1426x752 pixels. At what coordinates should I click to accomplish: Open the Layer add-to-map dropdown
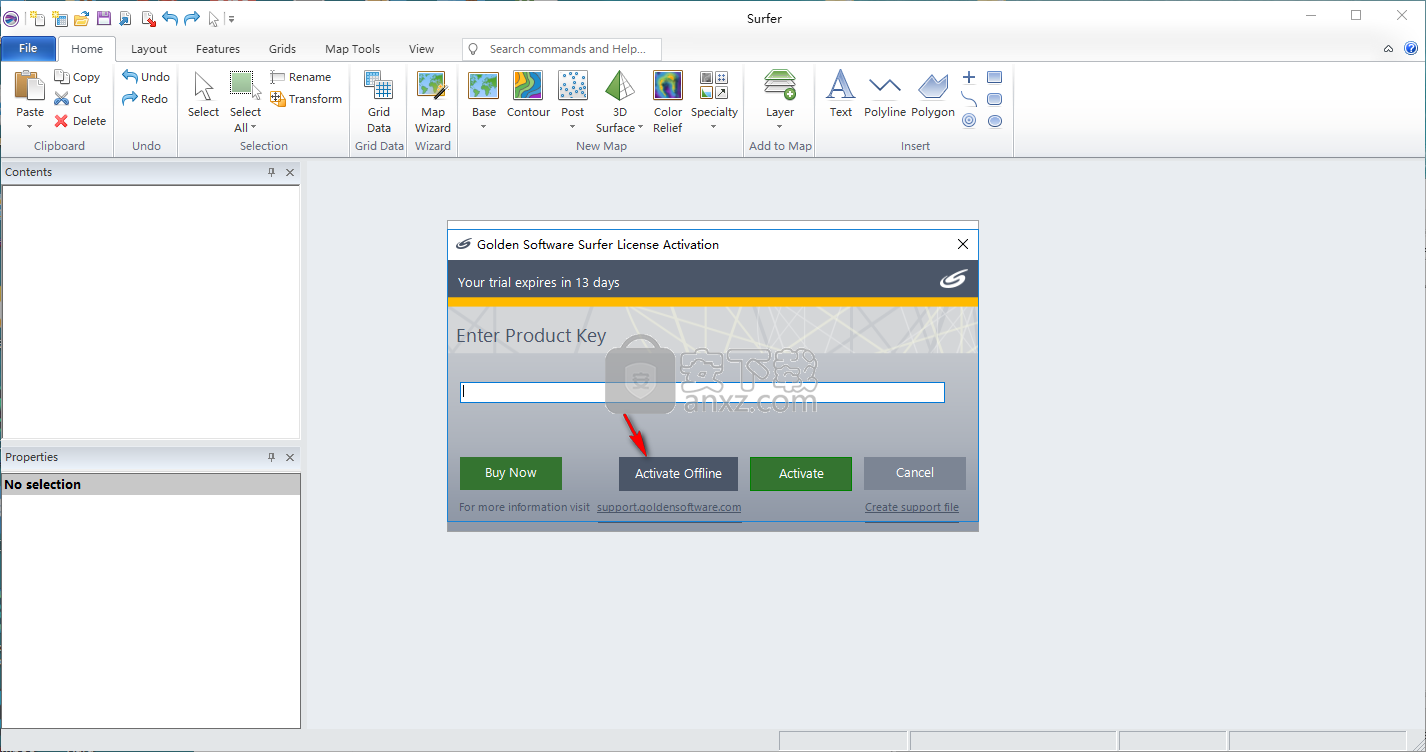(x=780, y=127)
